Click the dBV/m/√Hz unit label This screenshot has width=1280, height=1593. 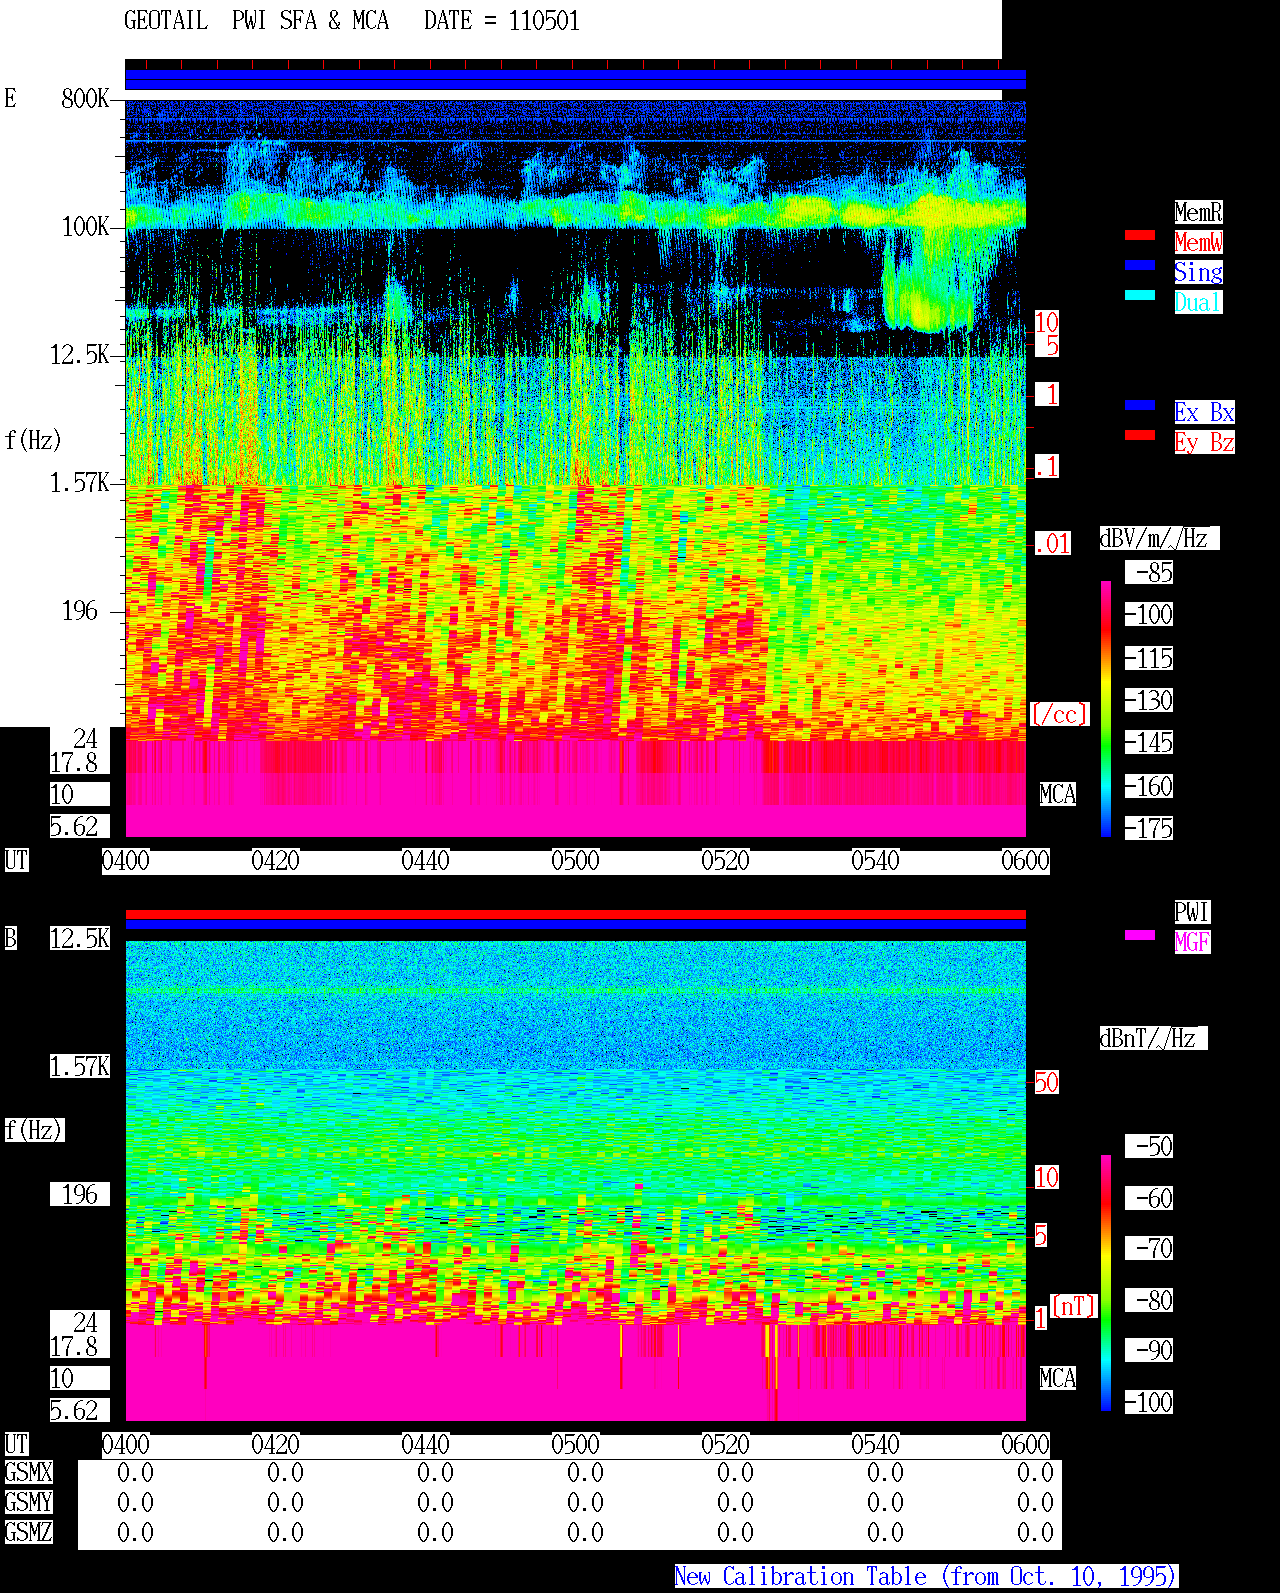pyautogui.click(x=1159, y=538)
